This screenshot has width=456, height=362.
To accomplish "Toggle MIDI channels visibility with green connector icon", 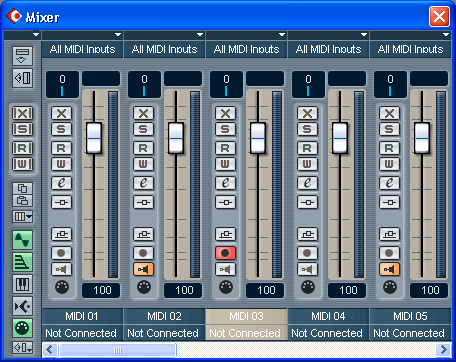I will [22, 328].
